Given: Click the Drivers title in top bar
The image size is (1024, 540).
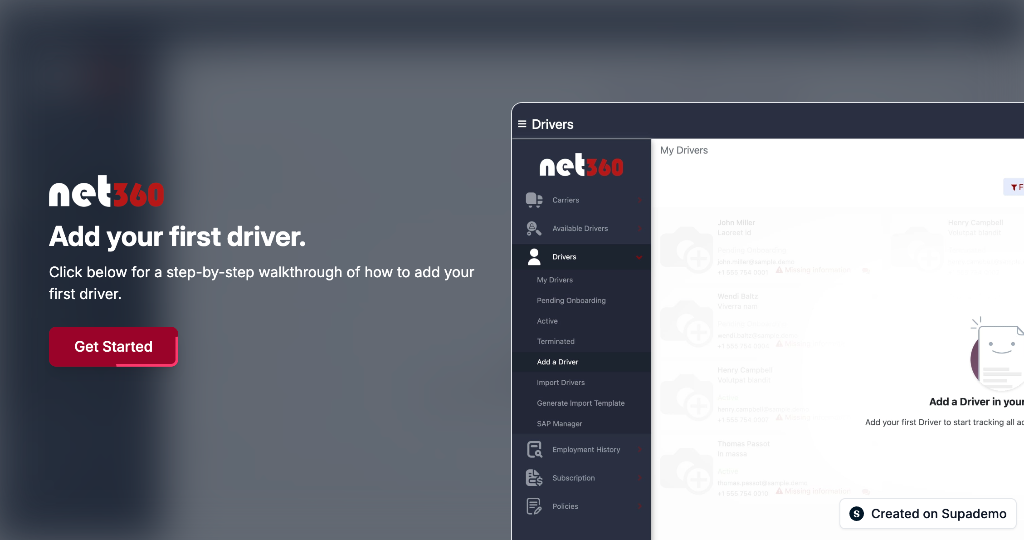Looking at the screenshot, I should 552,124.
